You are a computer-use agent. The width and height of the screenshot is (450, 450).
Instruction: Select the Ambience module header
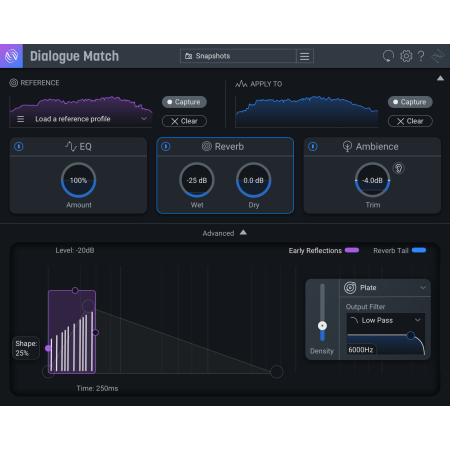click(x=372, y=146)
